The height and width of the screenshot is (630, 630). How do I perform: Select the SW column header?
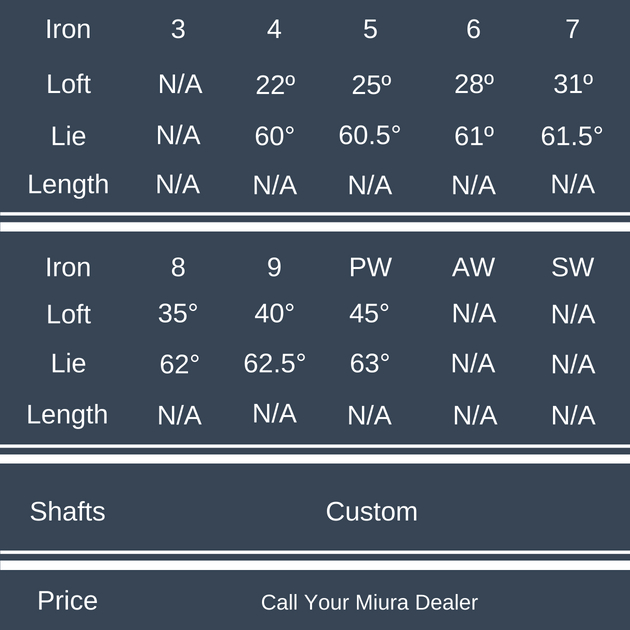click(572, 267)
